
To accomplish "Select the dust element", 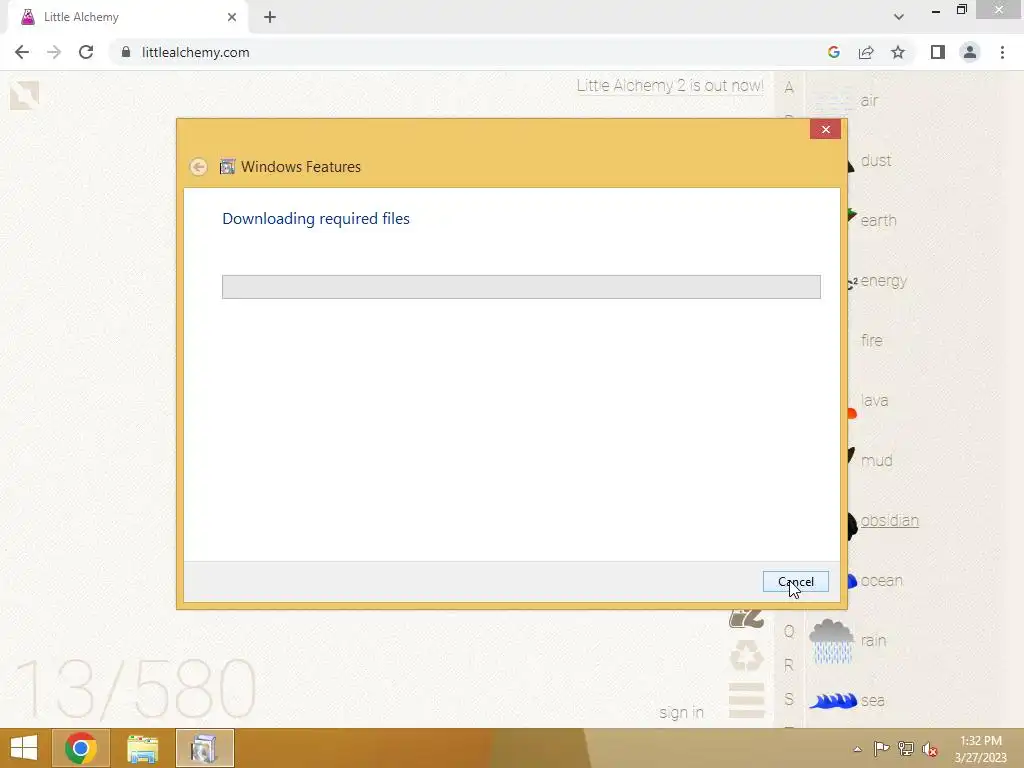I will click(x=876, y=161).
